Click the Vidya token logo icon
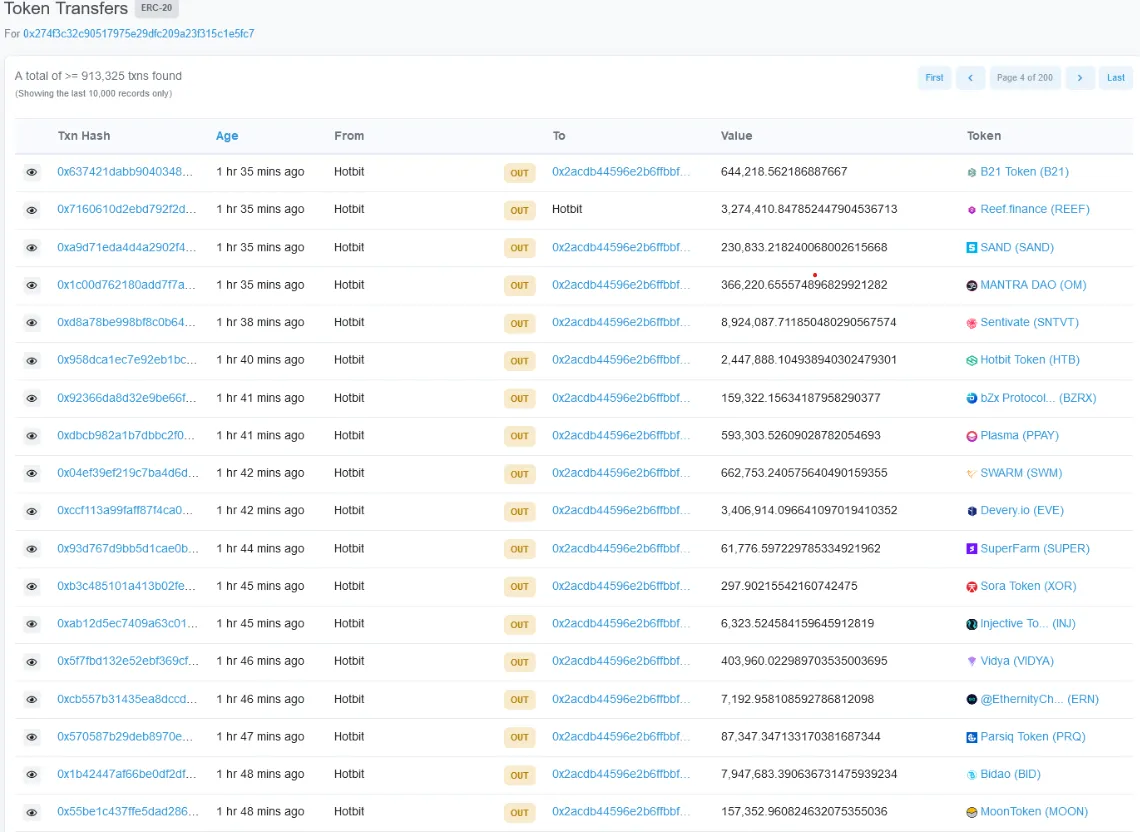 (971, 662)
